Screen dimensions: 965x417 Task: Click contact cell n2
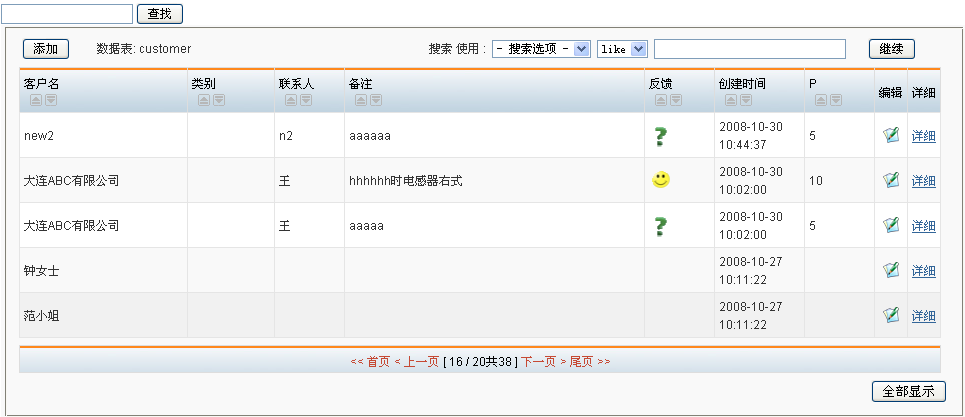coord(286,136)
